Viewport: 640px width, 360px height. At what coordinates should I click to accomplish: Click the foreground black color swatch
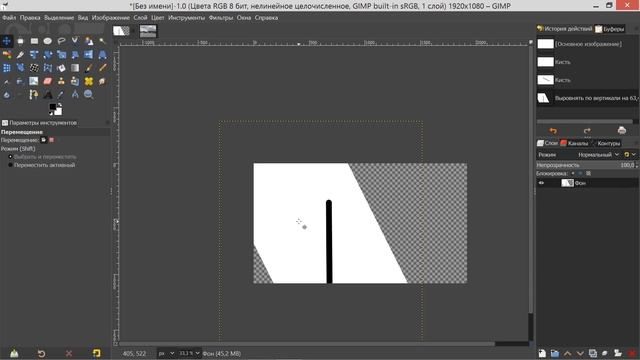(53, 107)
